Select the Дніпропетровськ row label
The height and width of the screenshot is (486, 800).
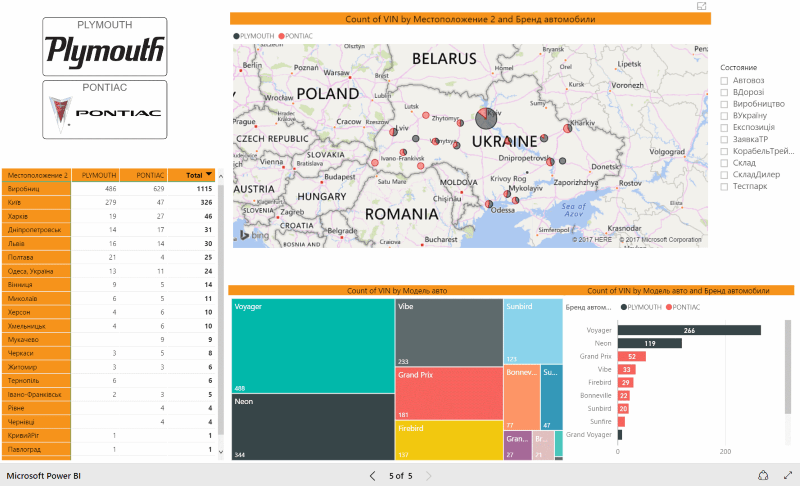34,230
